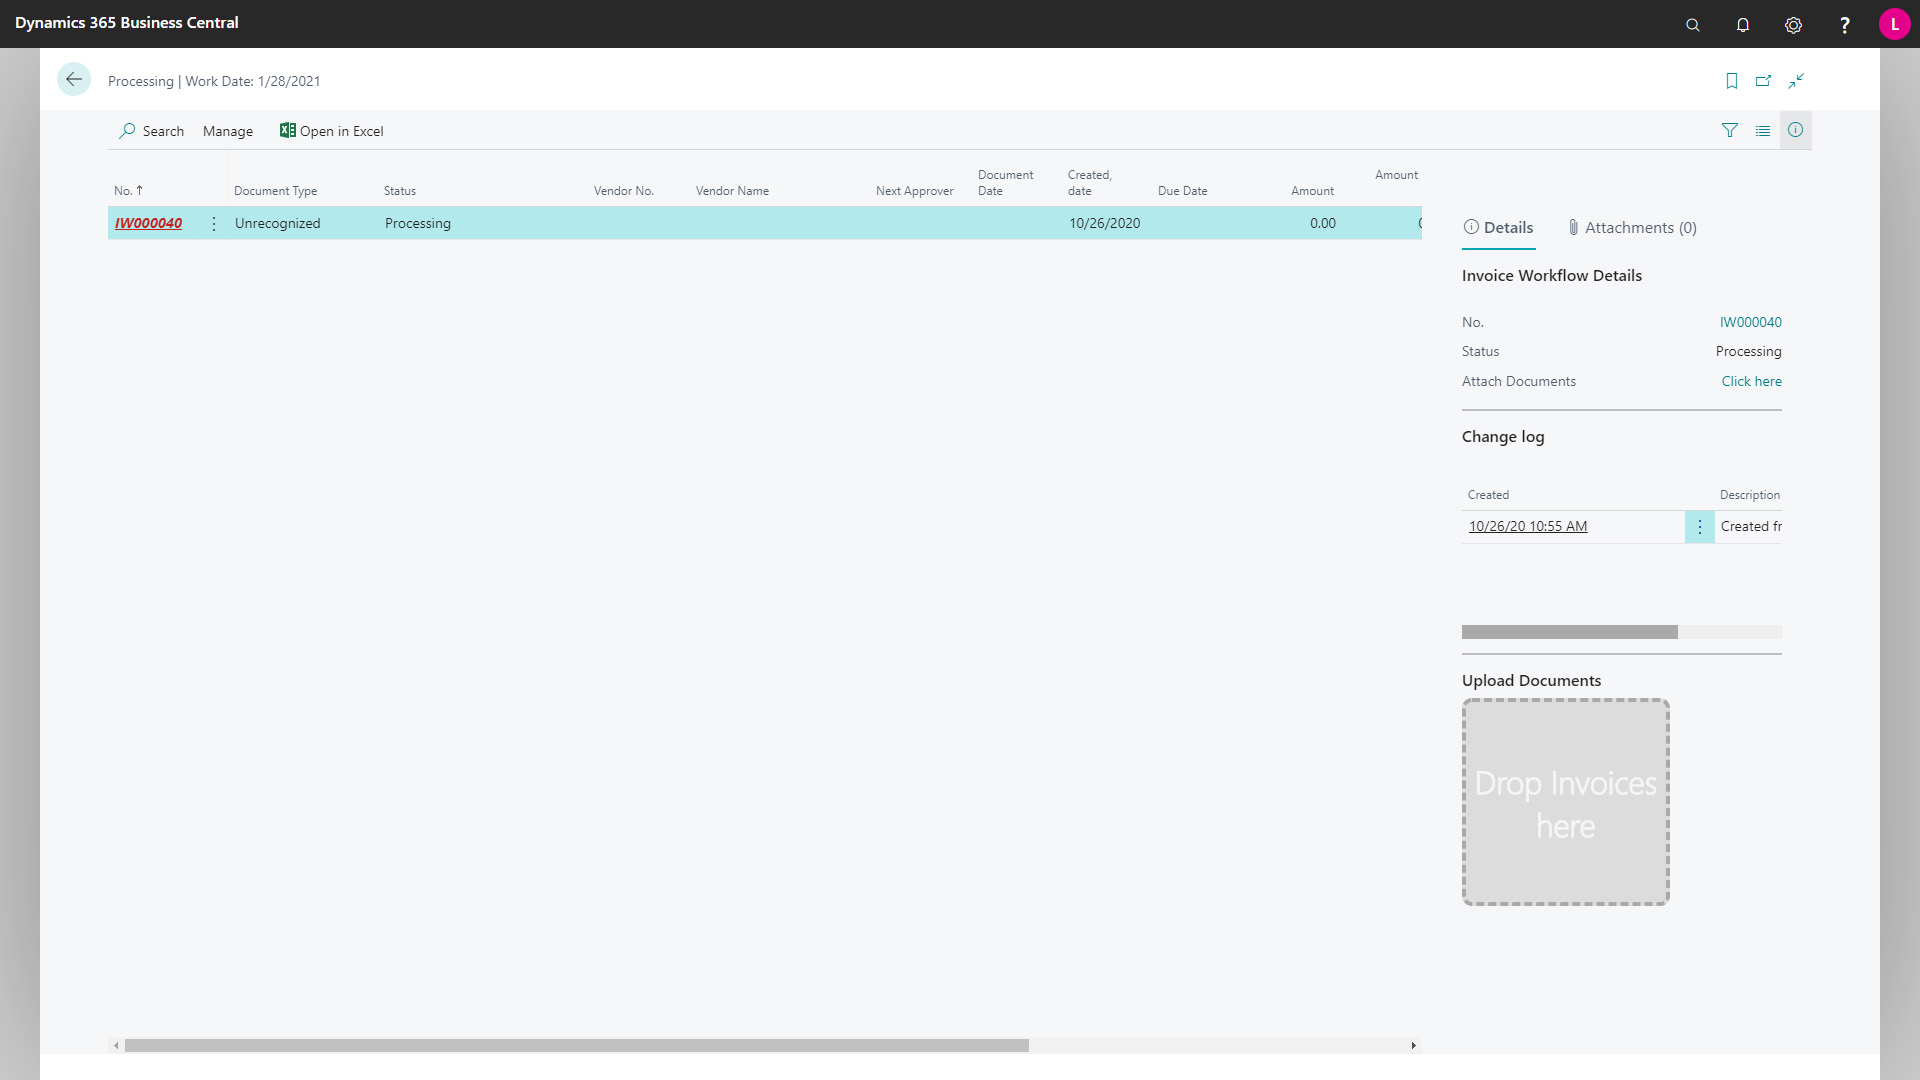Viewport: 1920px width, 1080px height.
Task: Click the information panel icon
Action: click(x=1795, y=131)
